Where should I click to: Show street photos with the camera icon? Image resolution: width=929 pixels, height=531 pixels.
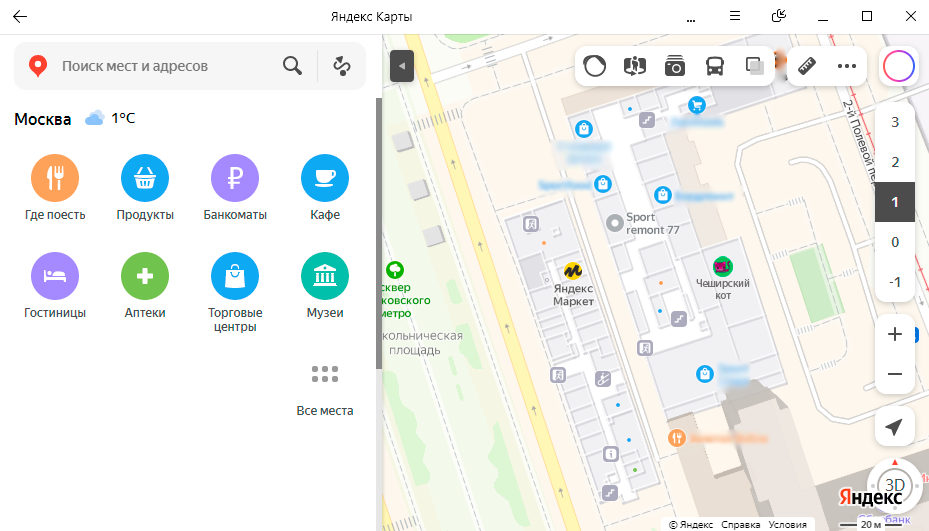[x=675, y=67]
